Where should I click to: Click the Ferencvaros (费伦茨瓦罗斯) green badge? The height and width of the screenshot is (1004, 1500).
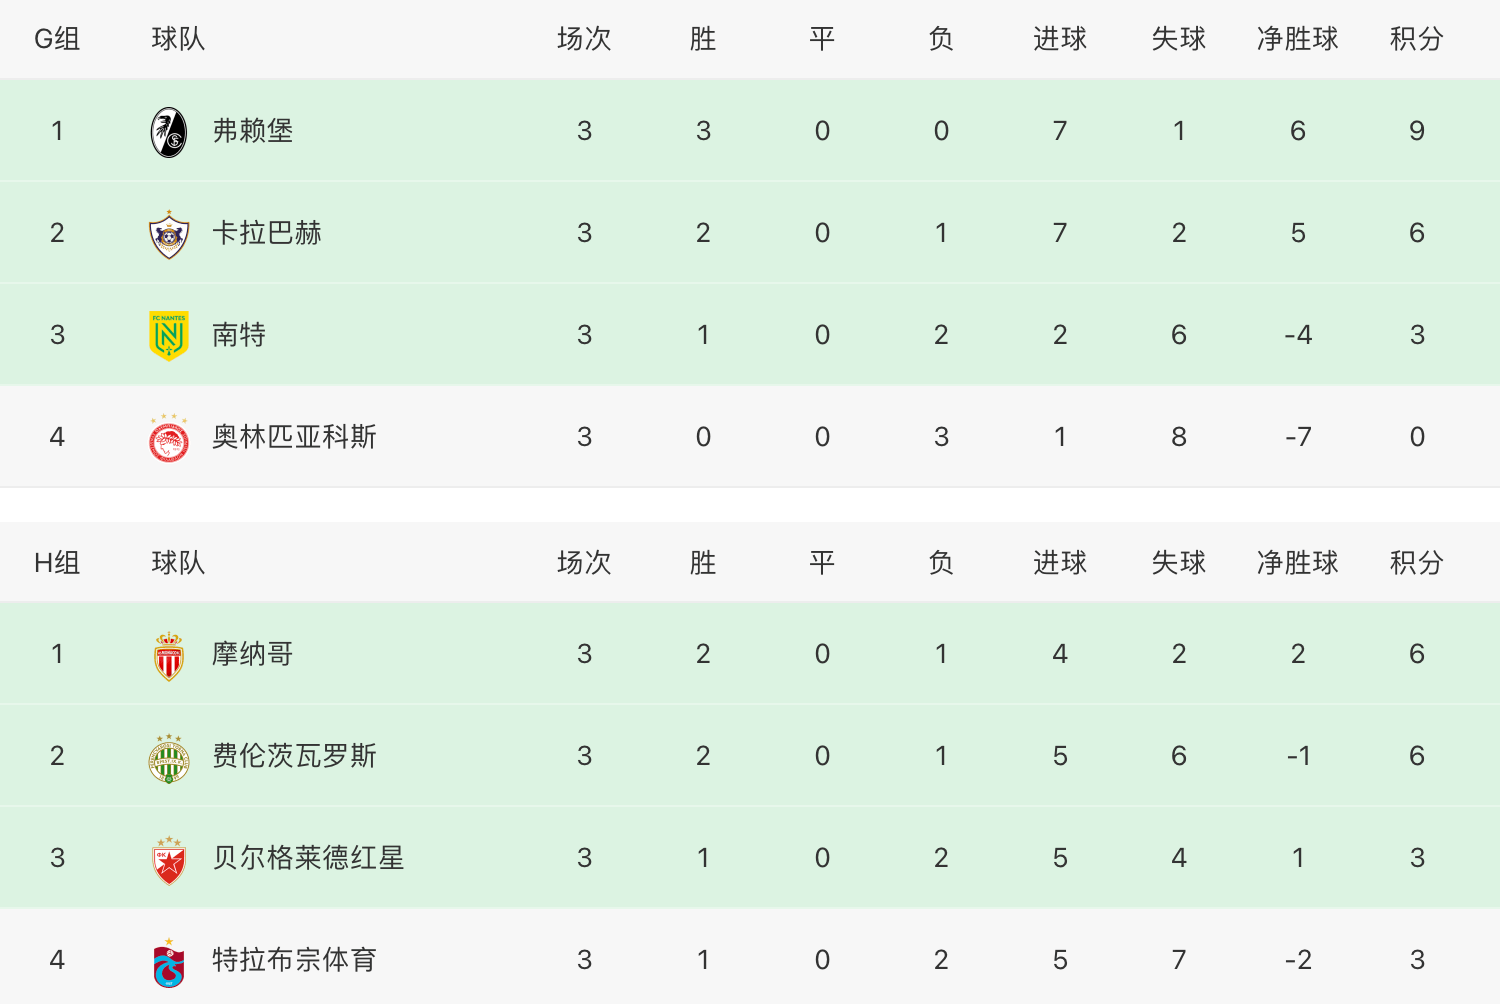point(169,757)
